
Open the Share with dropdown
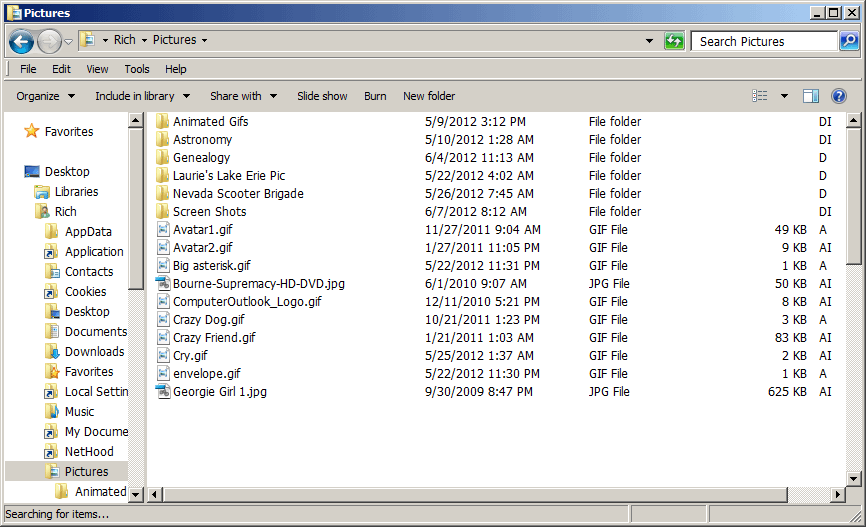click(x=242, y=96)
